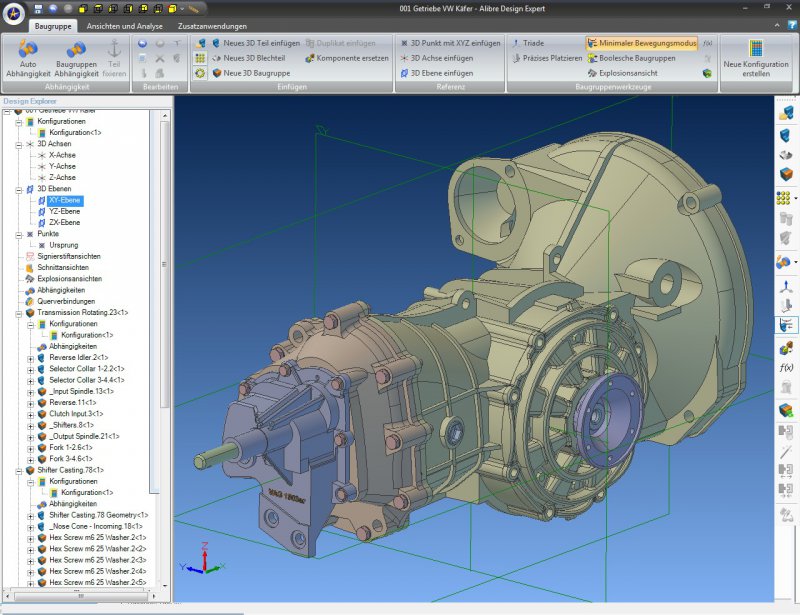Screen dimensions: 800x615
Task: Select Y-Achse in Design Explorer
Action: tap(62, 166)
